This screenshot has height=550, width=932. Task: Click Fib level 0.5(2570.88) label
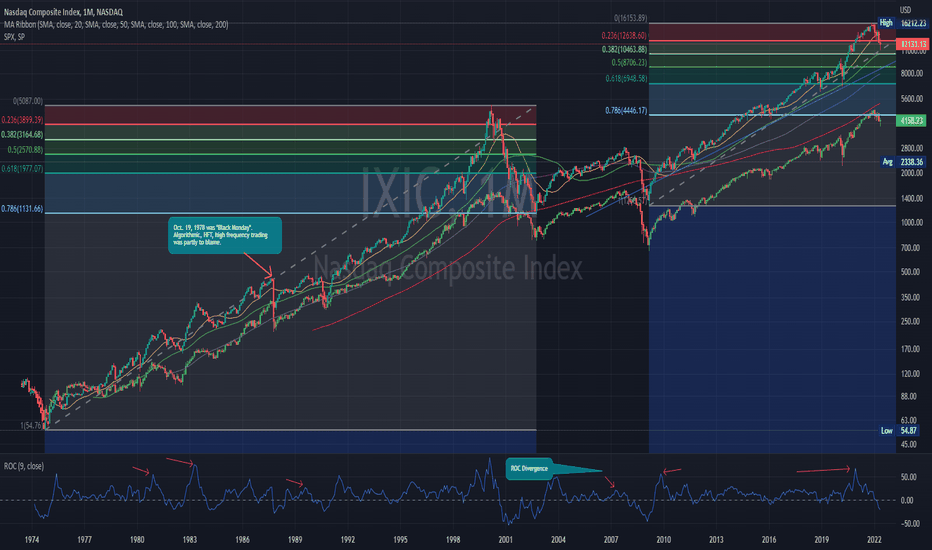coord(25,150)
